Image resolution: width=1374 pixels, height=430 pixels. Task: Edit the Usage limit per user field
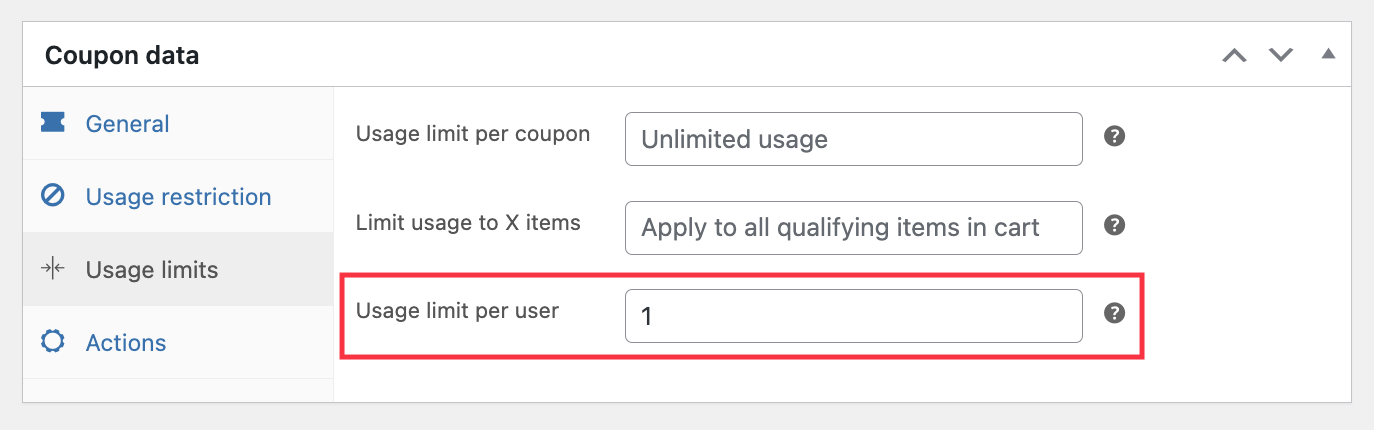[853, 316]
